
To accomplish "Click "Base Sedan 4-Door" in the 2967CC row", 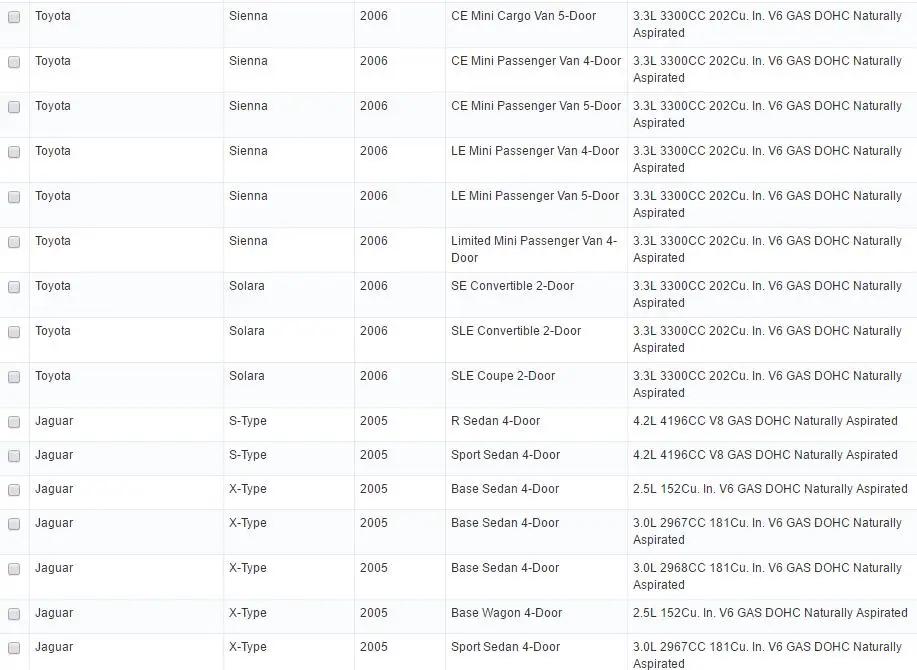I will click(505, 523).
